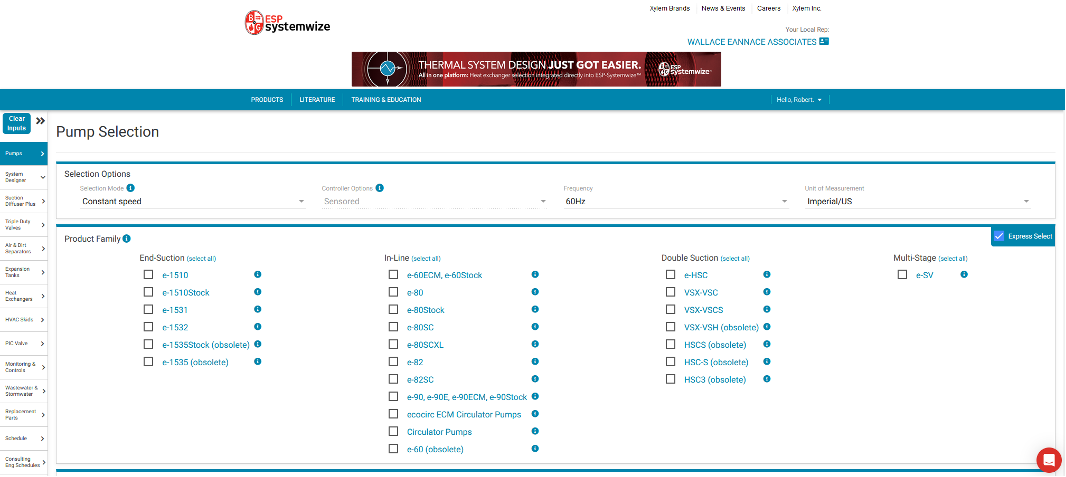1066x477 pixels.
Task: Click the Selection Mode info icon
Action: [x=131, y=188]
